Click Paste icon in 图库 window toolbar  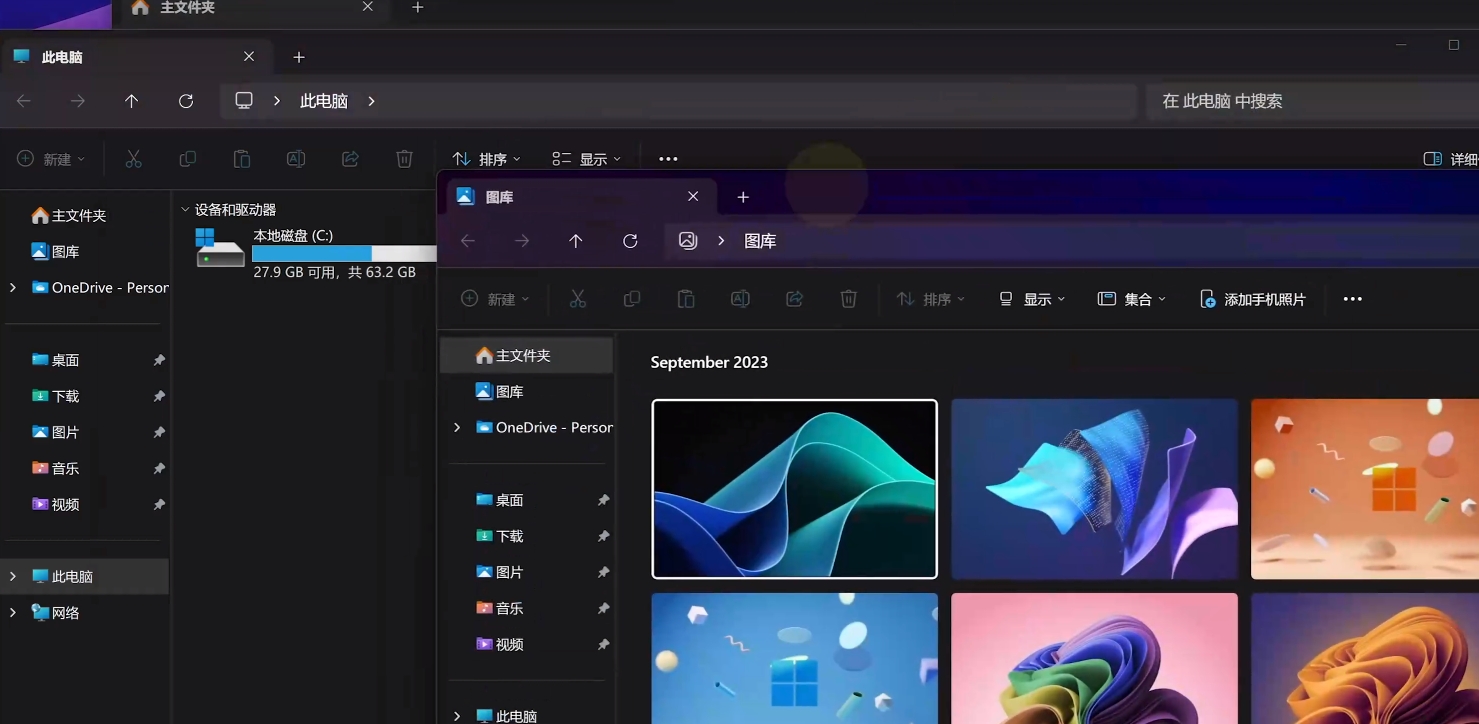pyautogui.click(x=686, y=299)
